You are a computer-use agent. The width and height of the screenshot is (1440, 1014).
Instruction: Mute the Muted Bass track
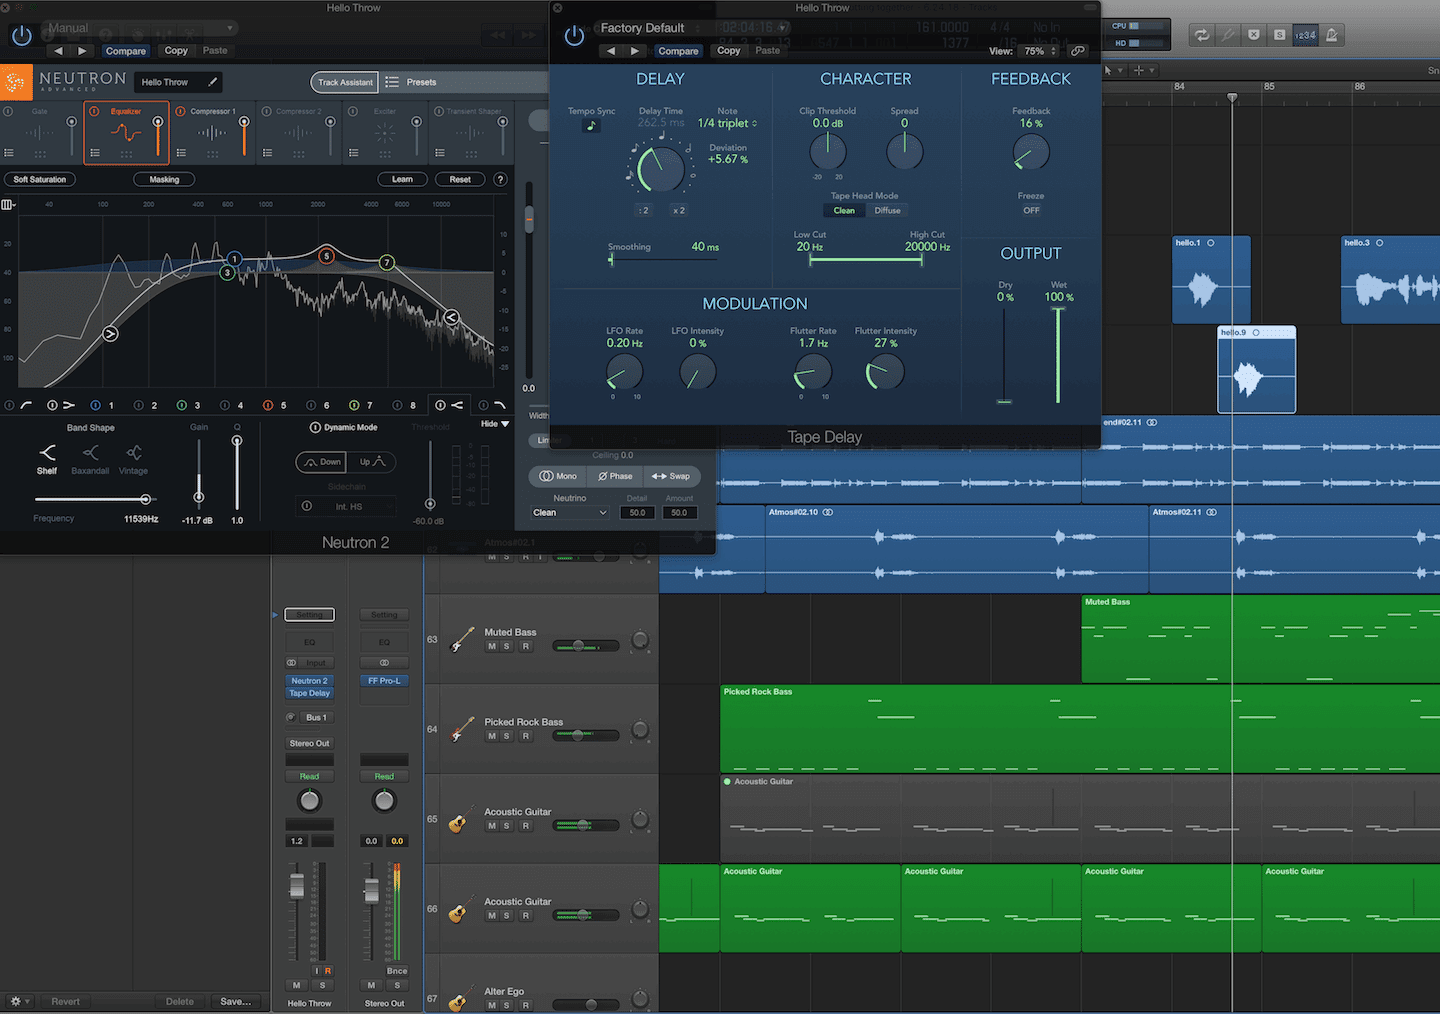pos(491,646)
